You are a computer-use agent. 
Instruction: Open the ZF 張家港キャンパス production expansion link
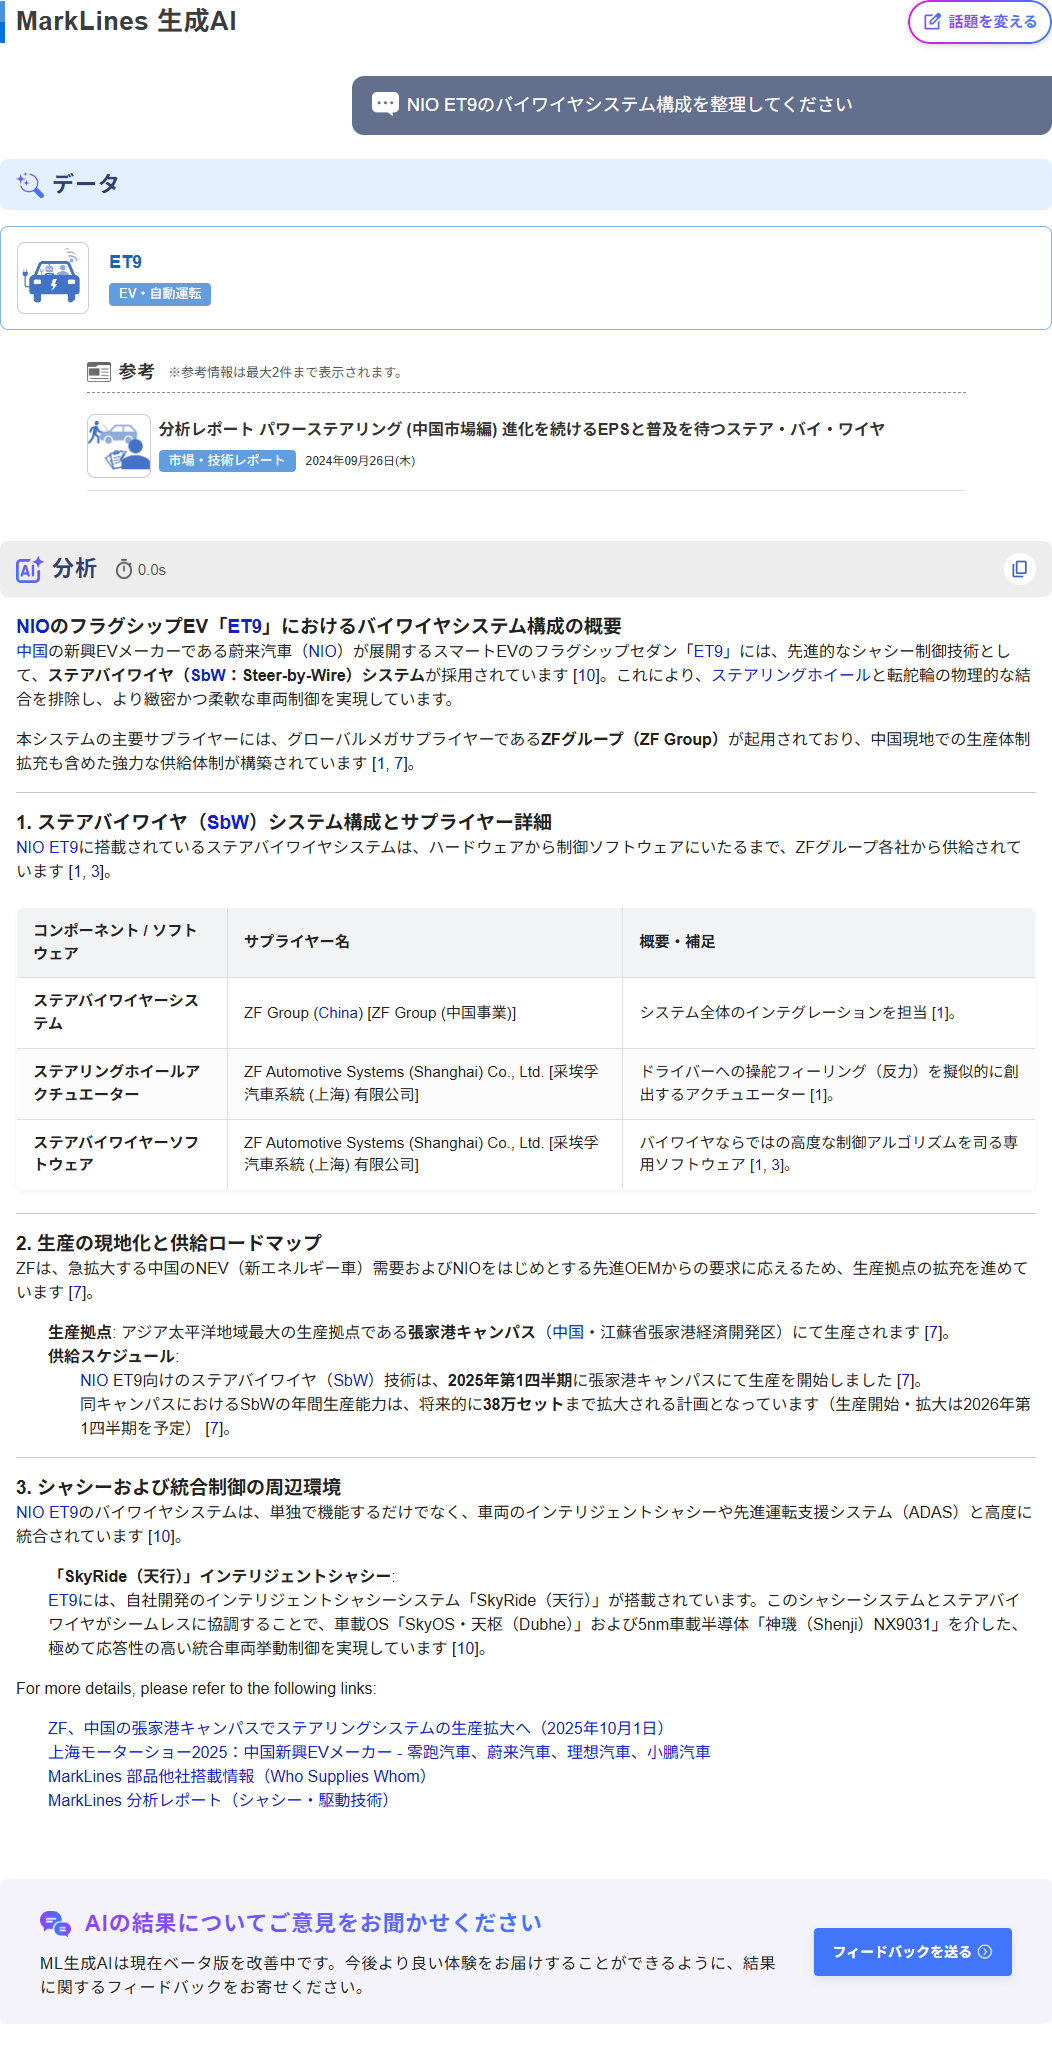coord(359,1728)
